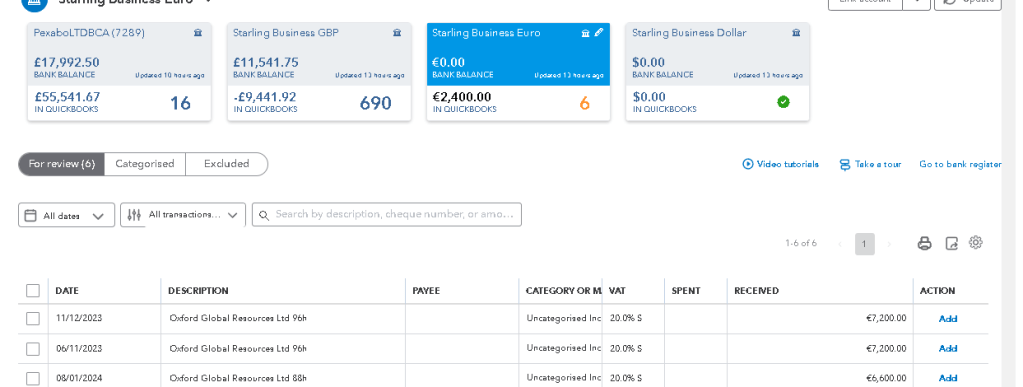Select all transactions with header checkbox
1023x387 pixels.
33,290
